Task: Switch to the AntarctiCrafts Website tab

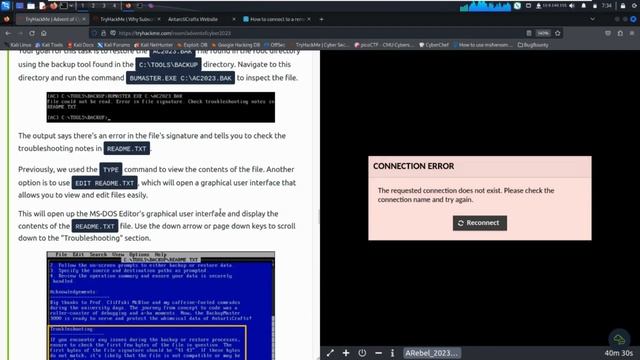Action: (193, 19)
